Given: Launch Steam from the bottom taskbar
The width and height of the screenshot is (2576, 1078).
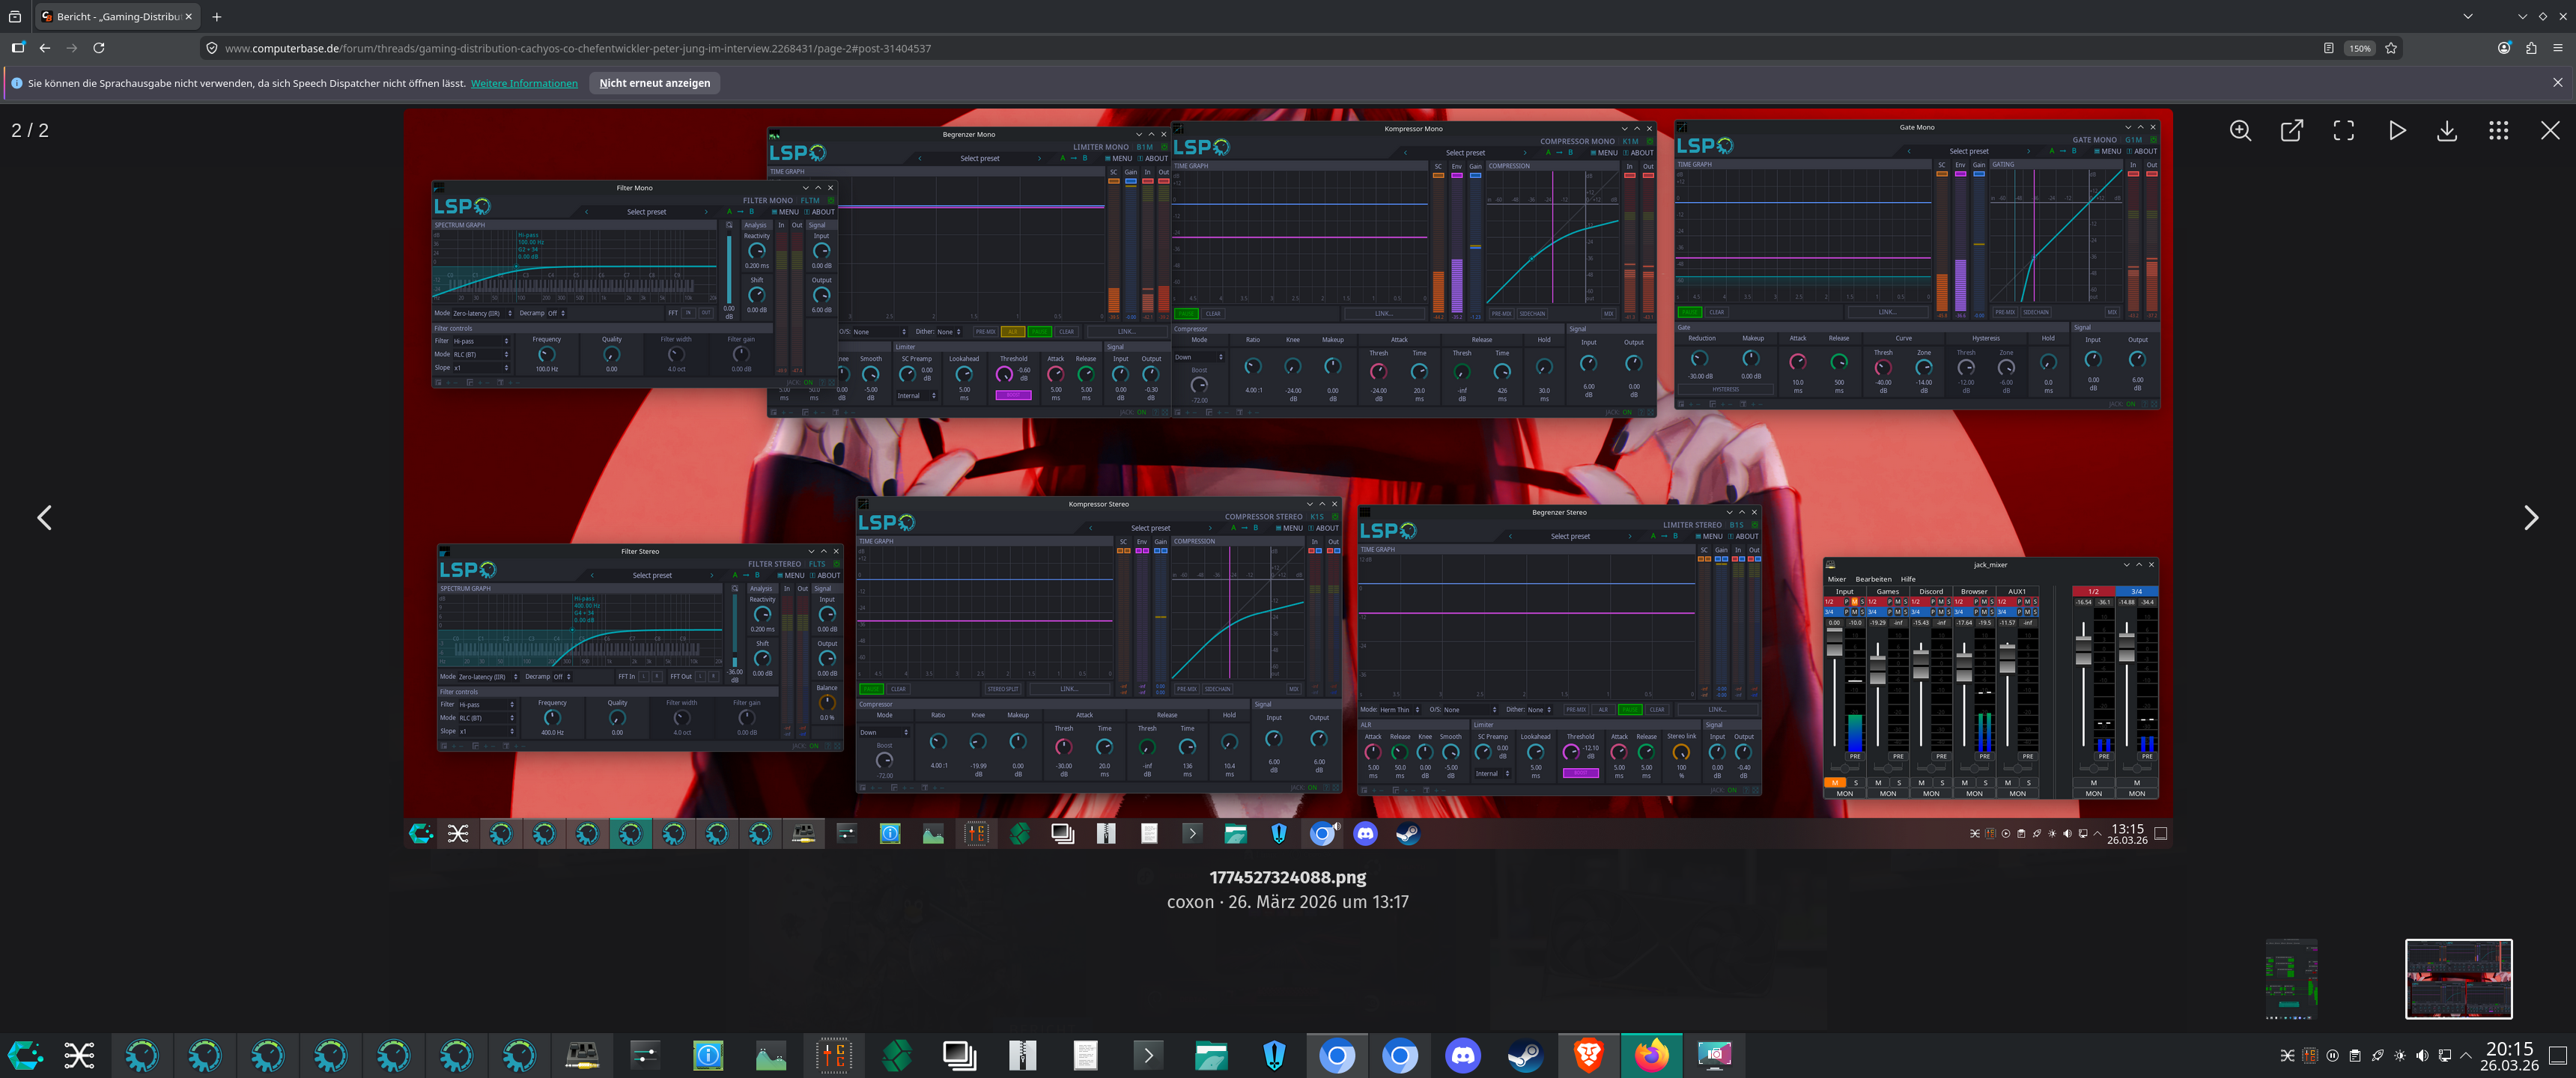Looking at the screenshot, I should point(1525,1055).
